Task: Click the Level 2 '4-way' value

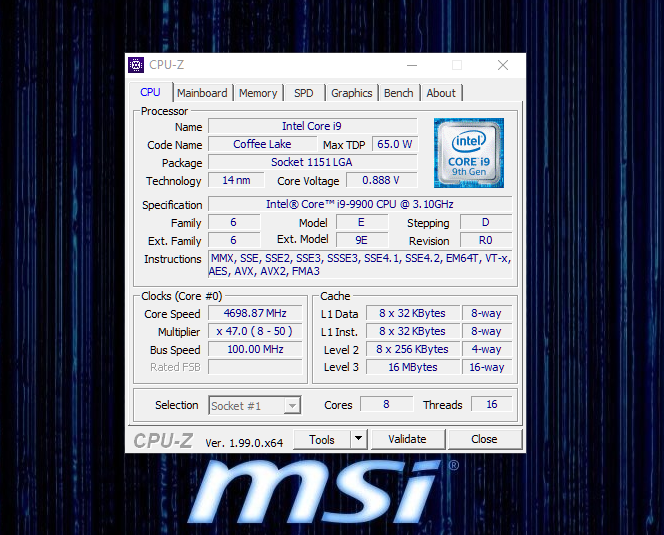Action: [x=487, y=349]
